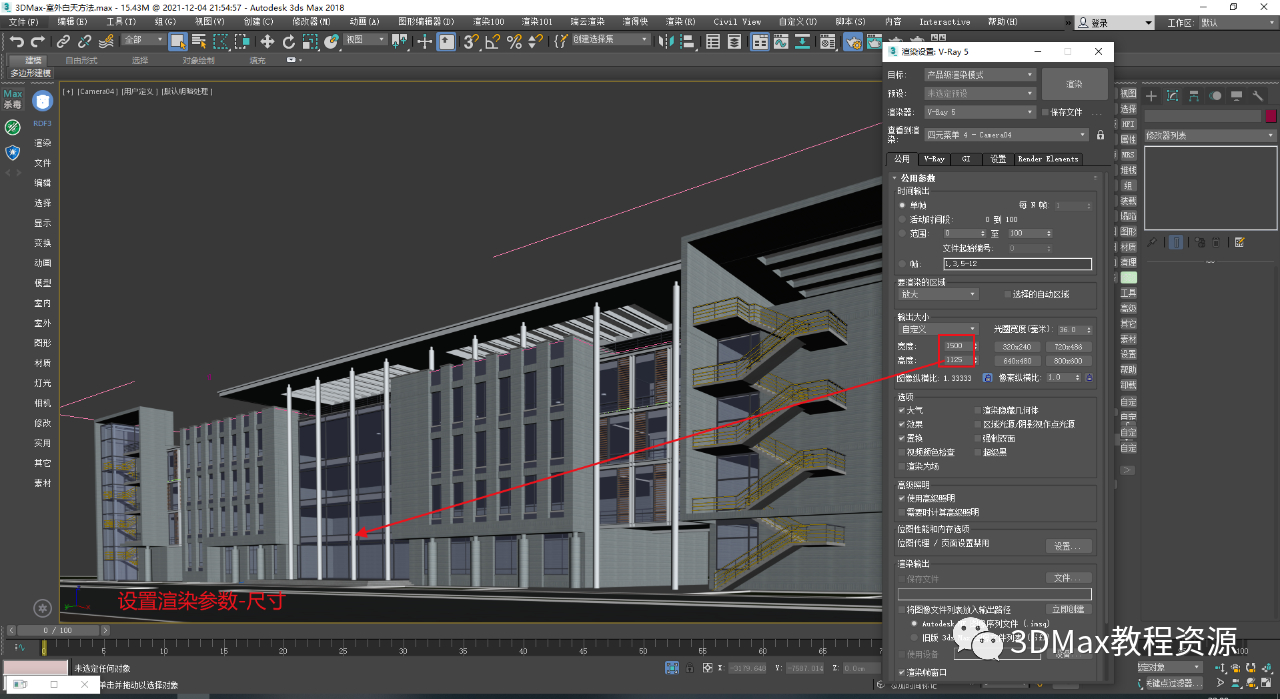Open the 要渲染的区域 放大 dropdown
The height and width of the screenshot is (699, 1280).
[938, 294]
